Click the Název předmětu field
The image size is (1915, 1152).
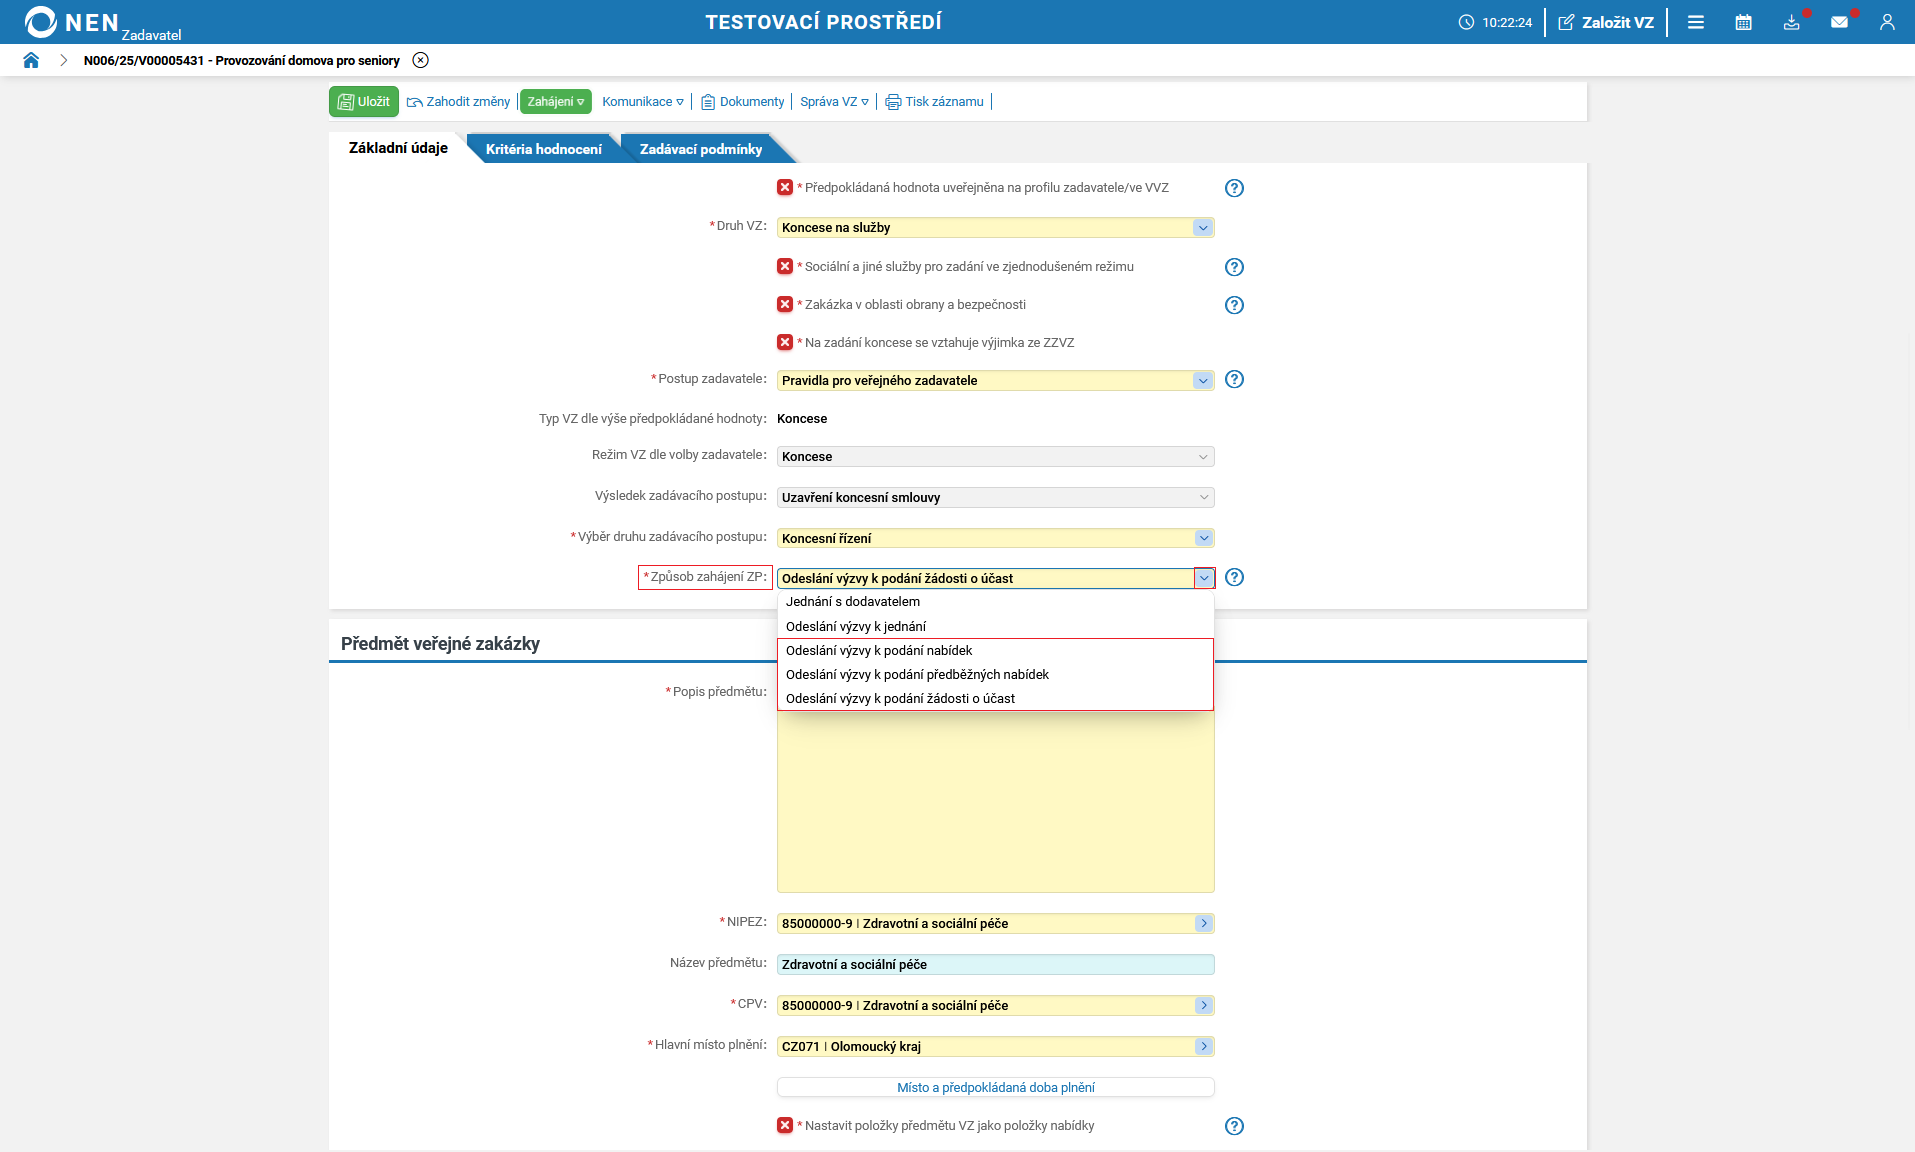point(996,965)
